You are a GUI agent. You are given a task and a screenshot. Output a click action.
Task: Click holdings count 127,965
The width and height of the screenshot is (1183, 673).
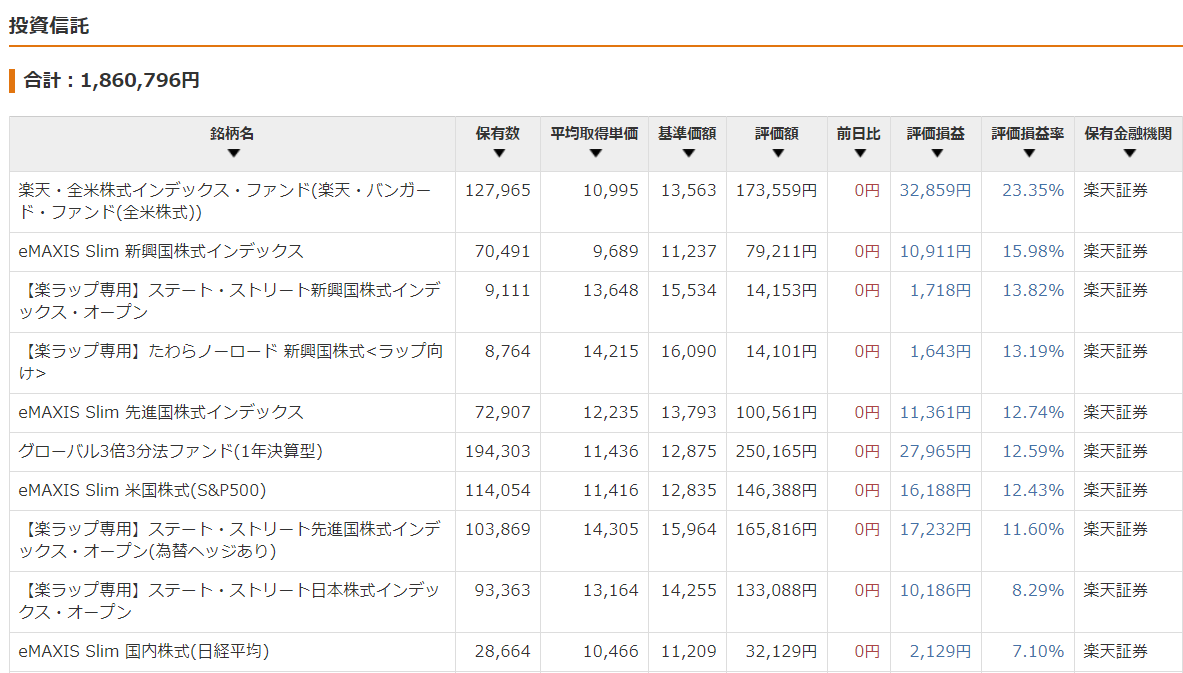click(x=498, y=190)
